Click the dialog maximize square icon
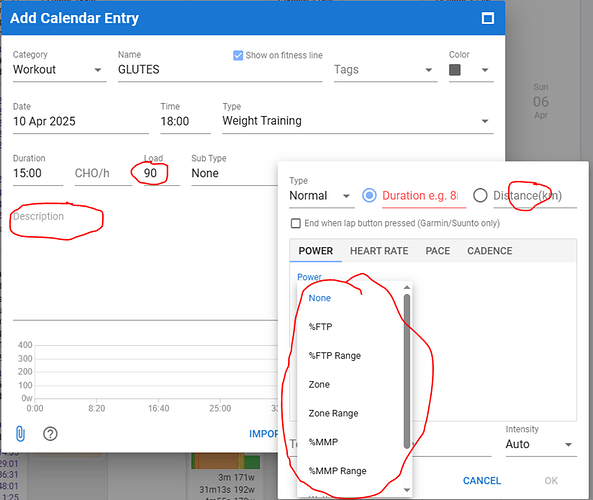This screenshot has height=500, width=593. pos(487,18)
